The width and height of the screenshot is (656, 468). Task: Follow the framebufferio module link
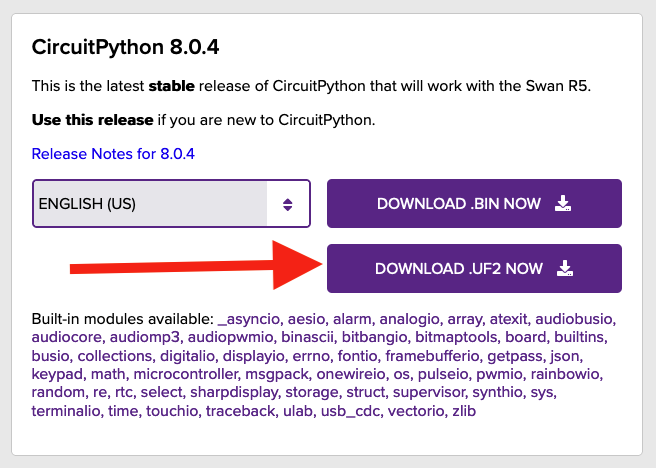(432, 356)
